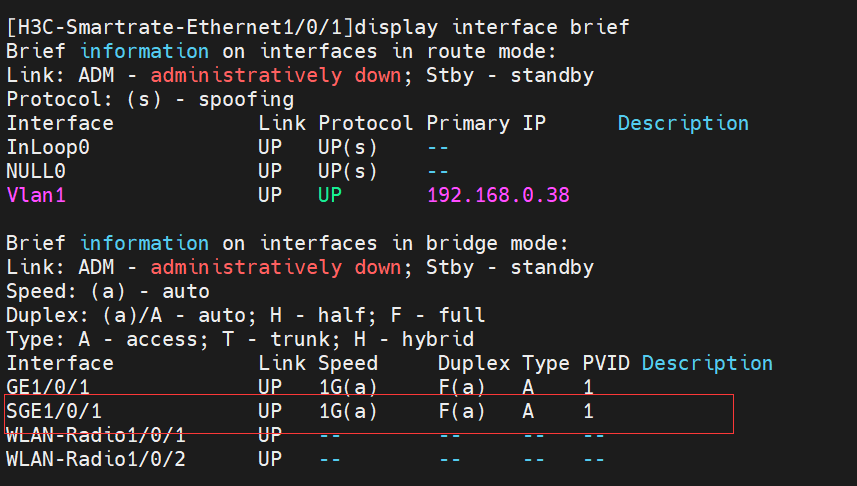Image resolution: width=857 pixels, height=486 pixels.
Task: Select the NULL0 interface name
Action: pyautogui.click(x=36, y=171)
